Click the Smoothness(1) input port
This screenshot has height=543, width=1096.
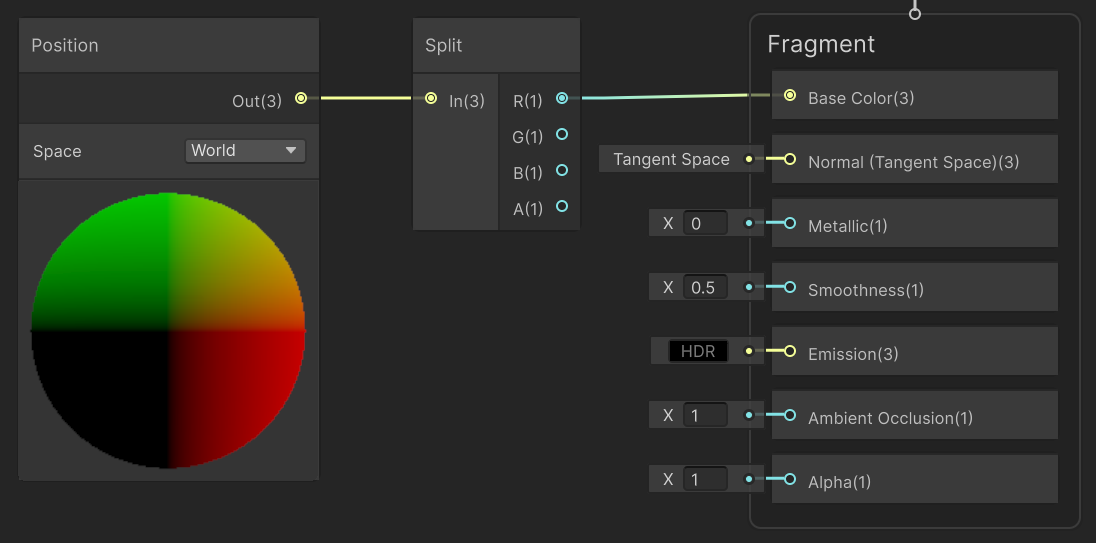790,287
